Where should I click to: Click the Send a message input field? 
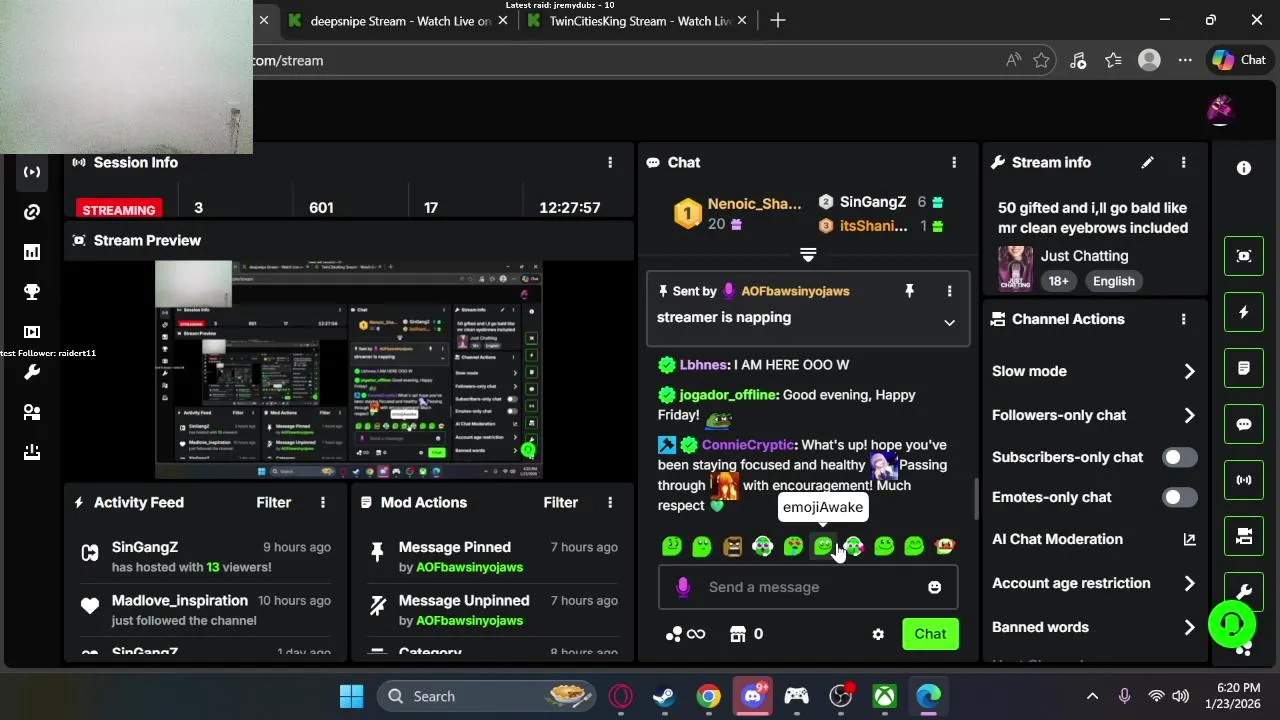(808, 587)
